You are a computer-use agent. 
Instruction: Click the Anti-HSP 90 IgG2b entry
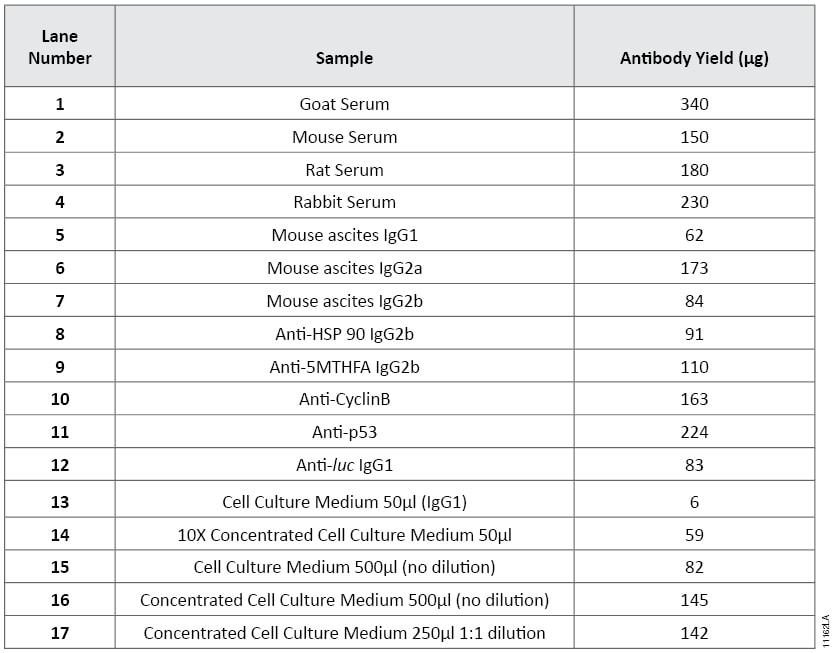(344, 334)
